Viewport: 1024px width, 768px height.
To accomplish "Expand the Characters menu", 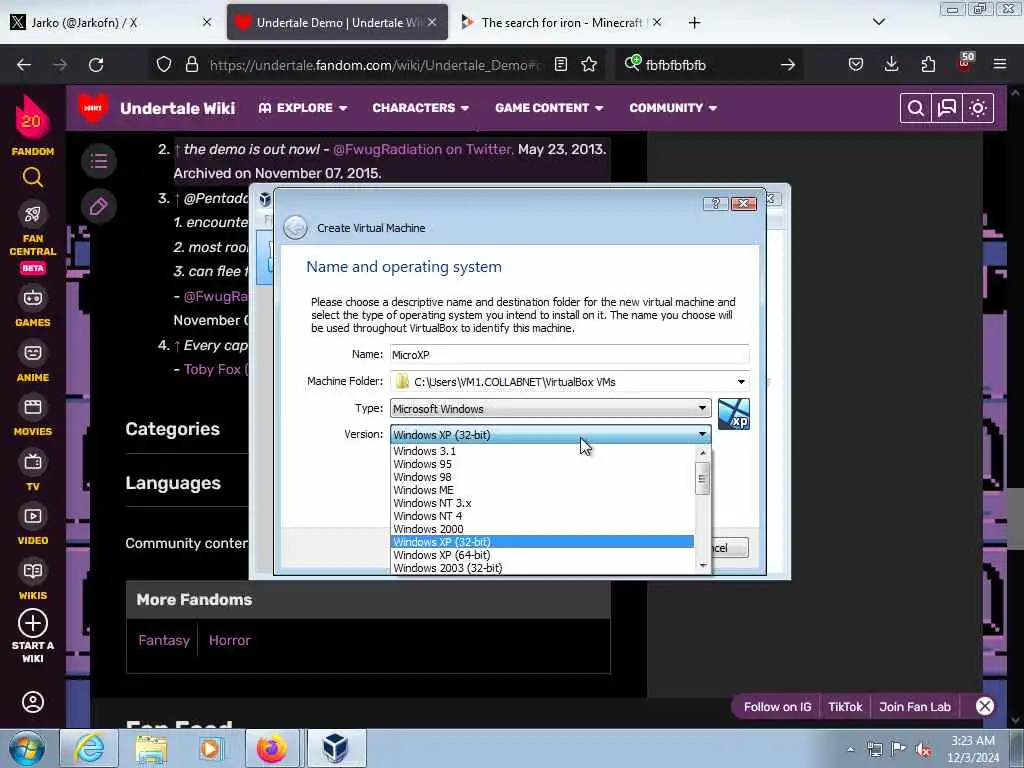I will 421,108.
